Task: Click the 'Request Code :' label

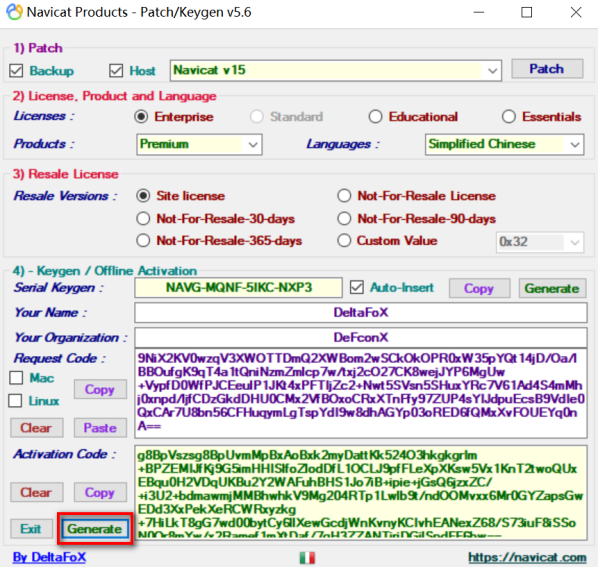Action: click(x=59, y=359)
